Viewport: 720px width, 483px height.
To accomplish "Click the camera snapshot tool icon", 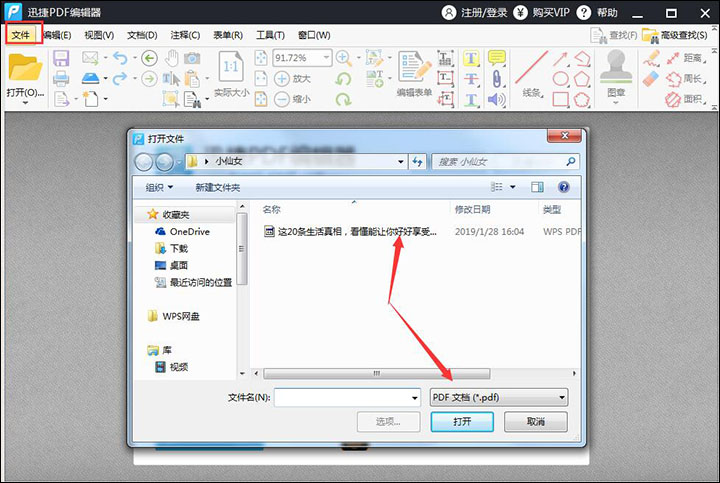I will [x=192, y=59].
